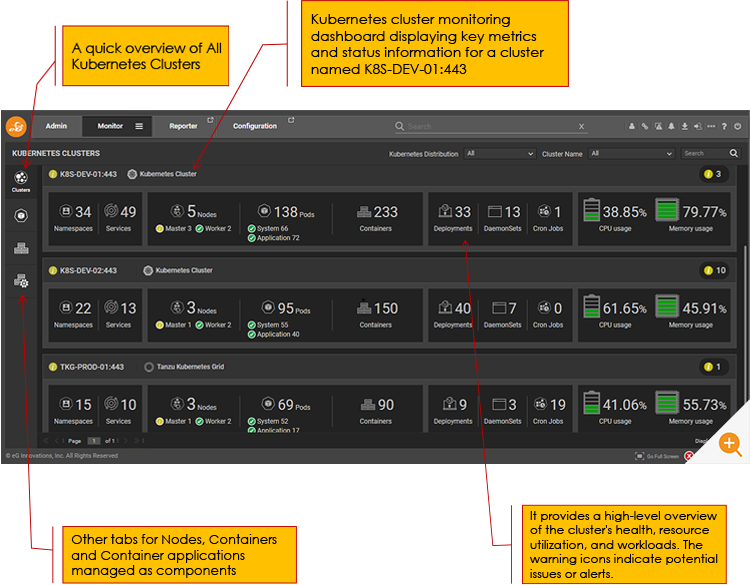Click 49 Services in K8S-DEV-01
The height and width of the screenshot is (585, 750).
120,218
